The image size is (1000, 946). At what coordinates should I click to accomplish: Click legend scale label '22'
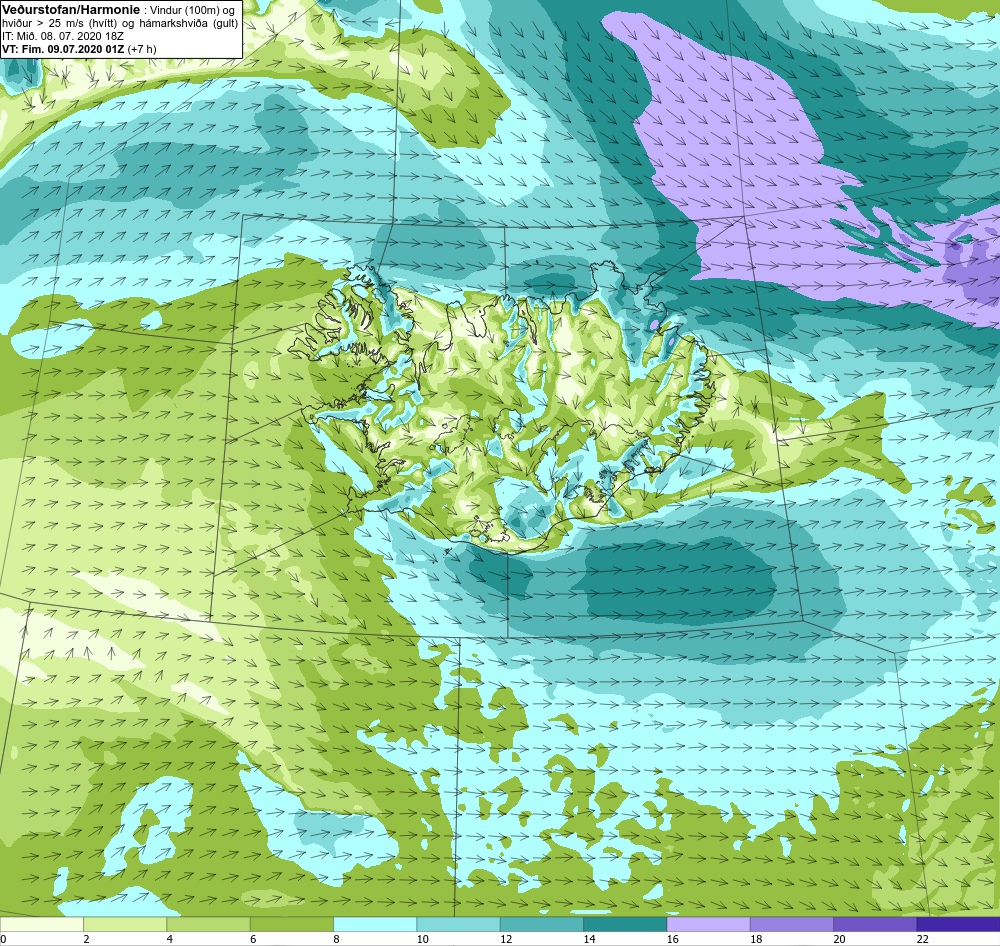(922, 938)
